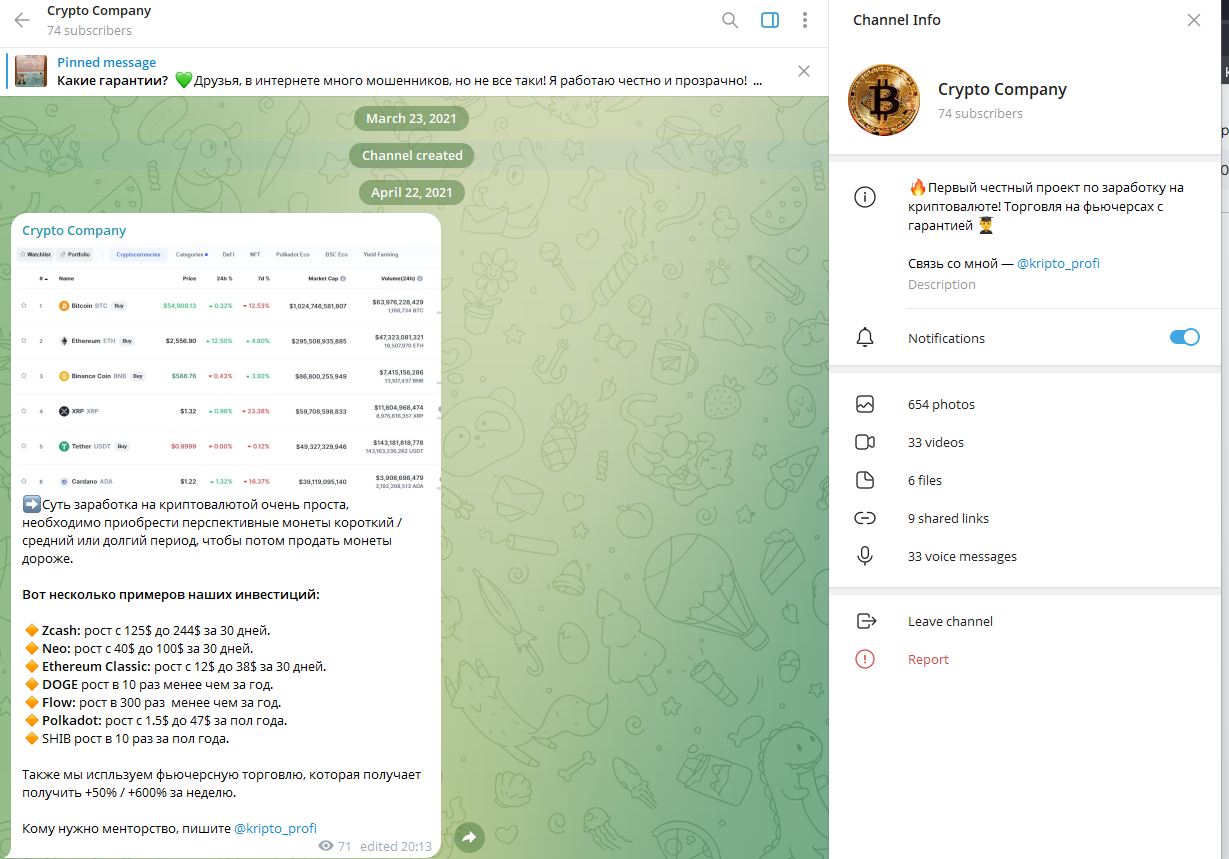
Task: Click the March 23, 2021 date badge
Action: click(x=411, y=118)
